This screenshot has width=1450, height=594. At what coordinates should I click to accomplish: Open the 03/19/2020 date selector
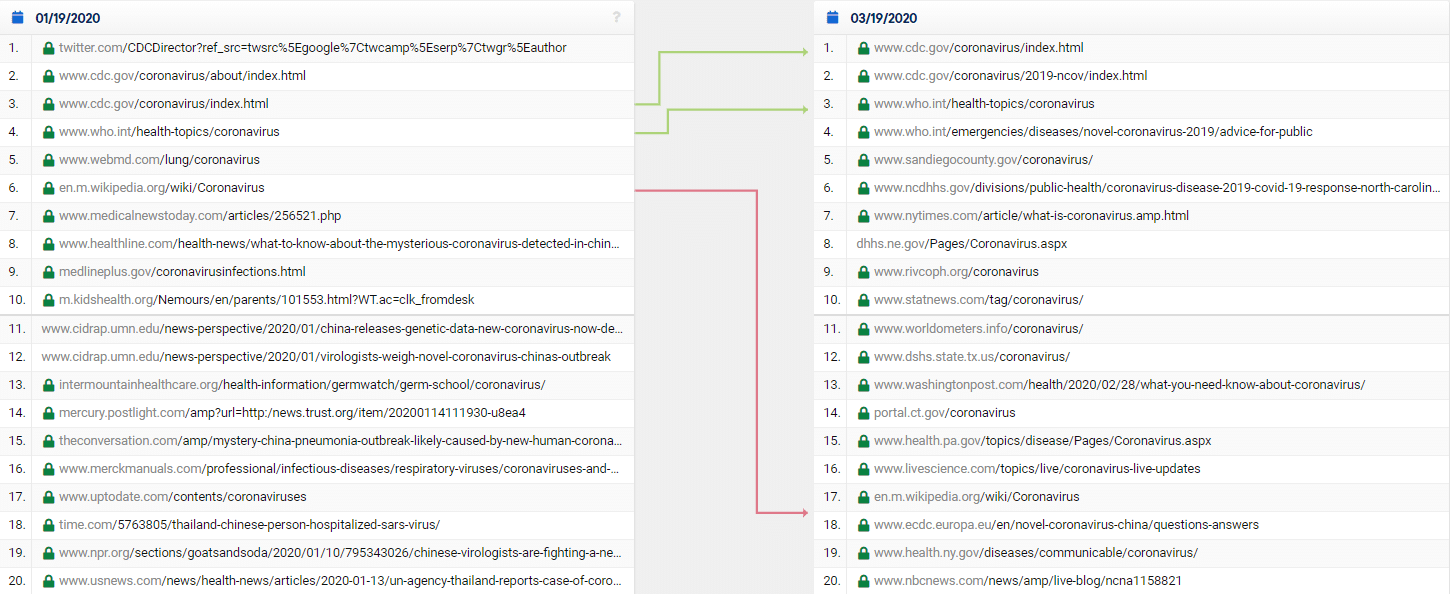click(883, 18)
